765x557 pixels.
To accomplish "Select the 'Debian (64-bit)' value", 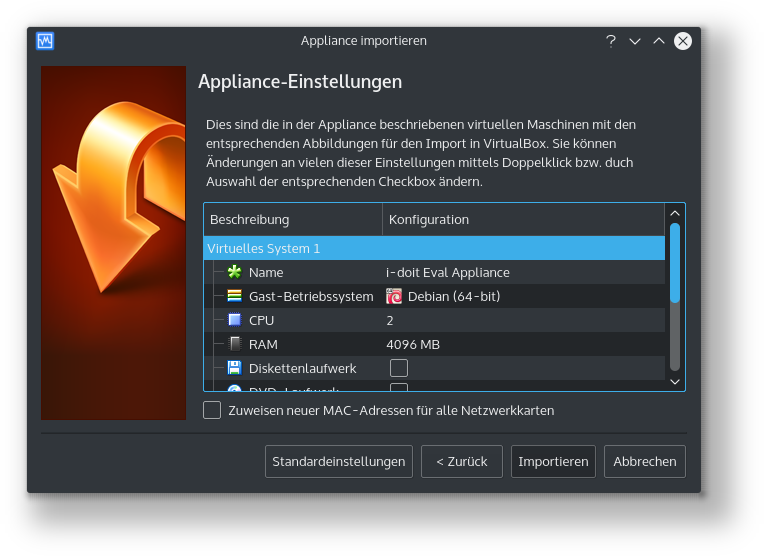I will coord(454,296).
